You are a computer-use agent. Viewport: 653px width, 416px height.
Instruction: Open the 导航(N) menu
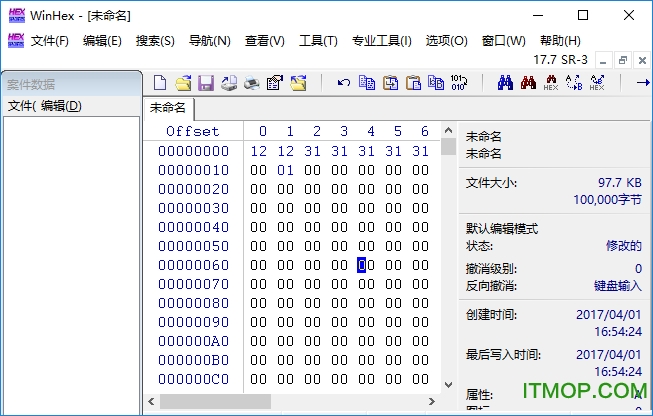pyautogui.click(x=209, y=41)
